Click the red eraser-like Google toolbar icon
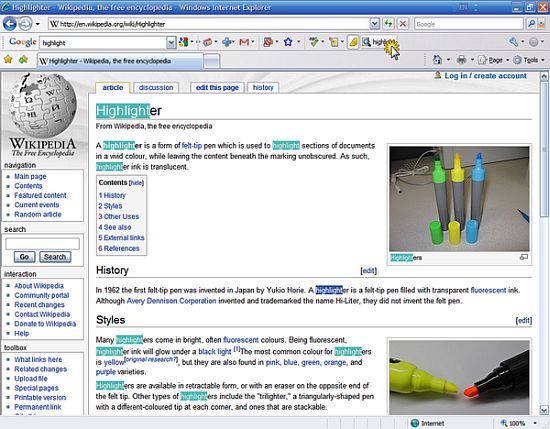 [x=208, y=42]
